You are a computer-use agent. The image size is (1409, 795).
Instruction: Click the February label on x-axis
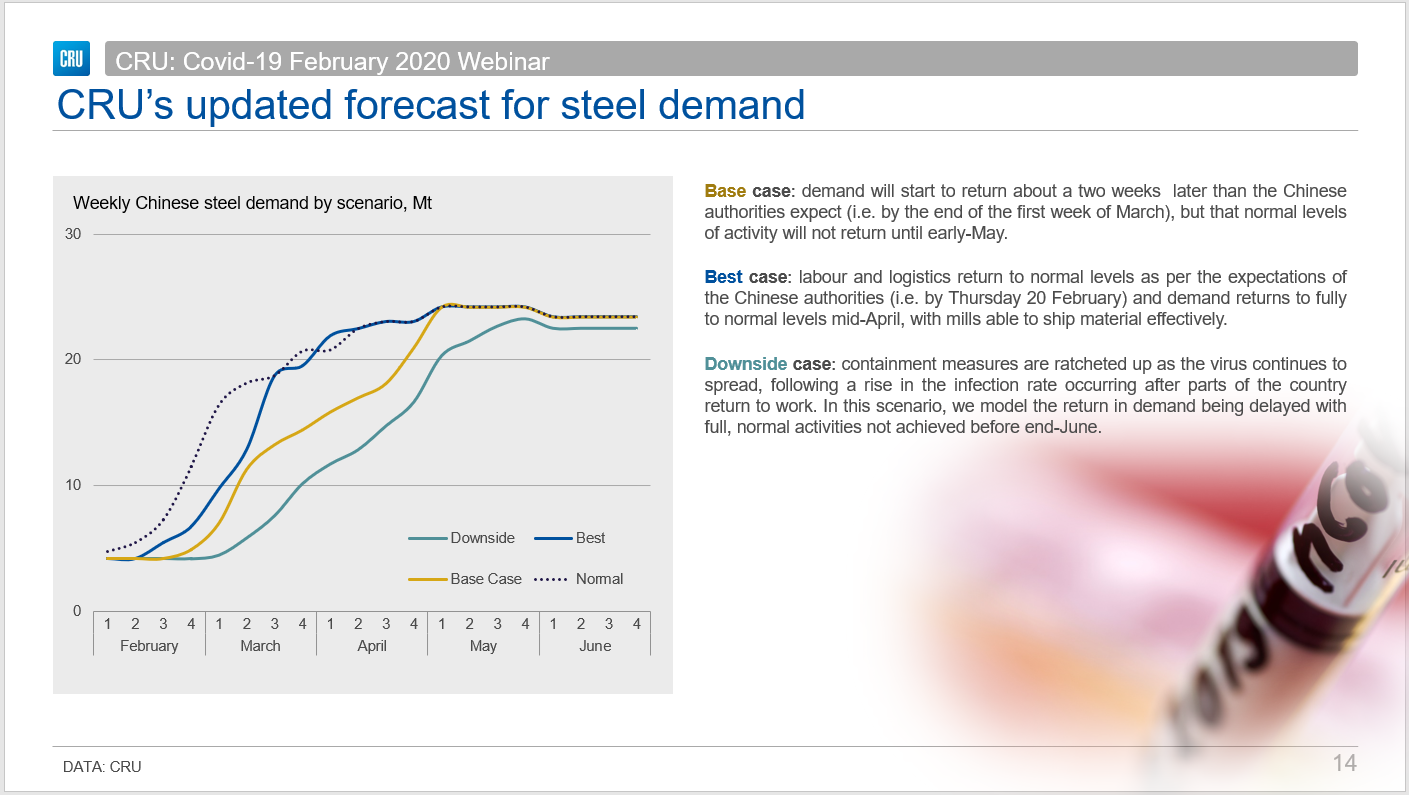click(149, 646)
